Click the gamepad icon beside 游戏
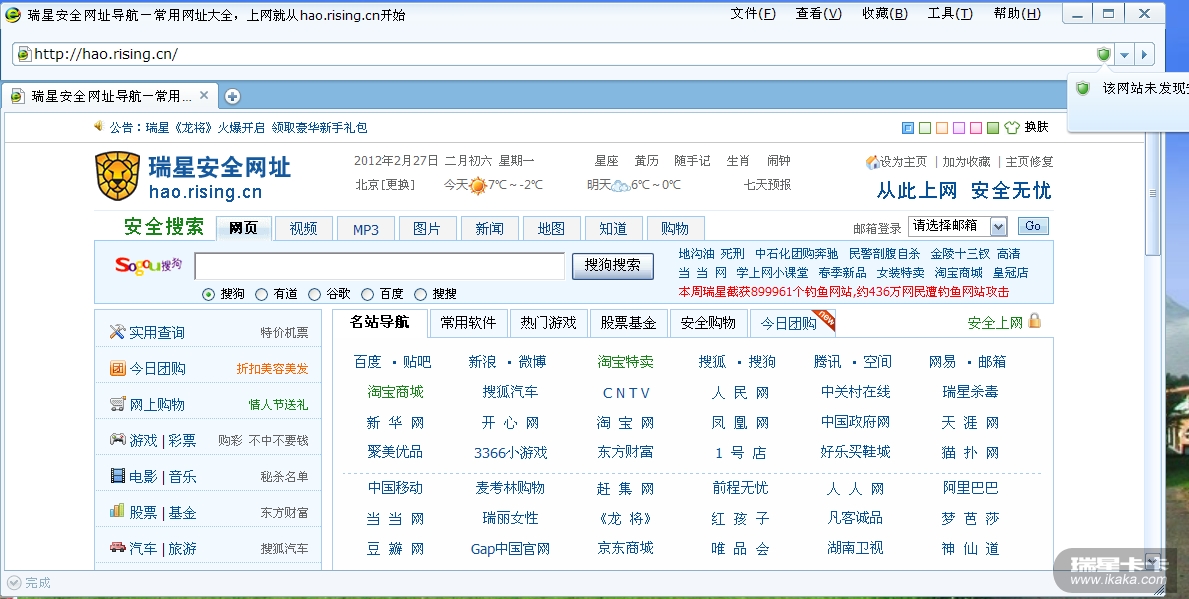 [117, 439]
